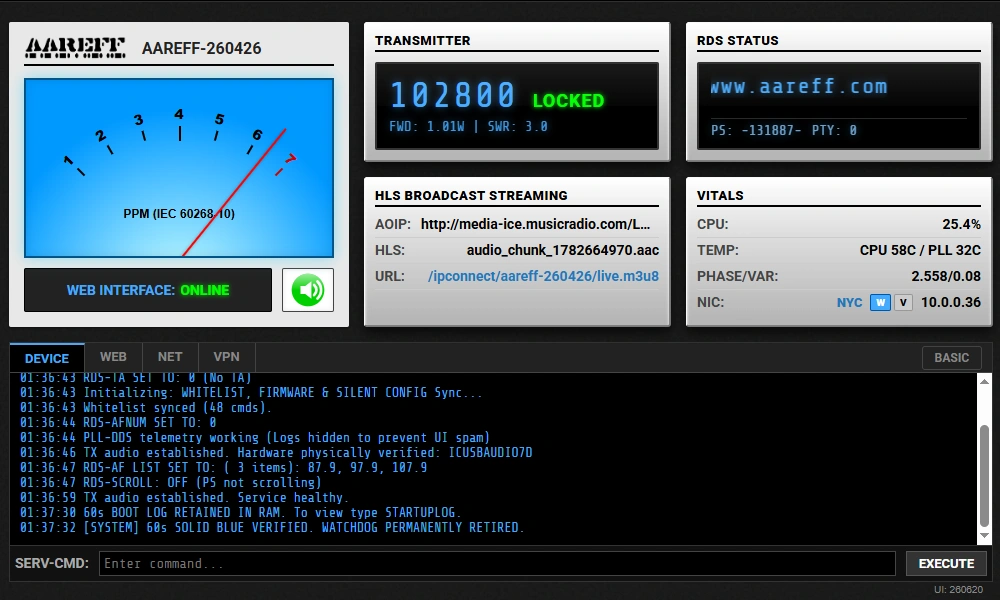
Task: Click the green LOCKED status text
Action: coord(568,101)
